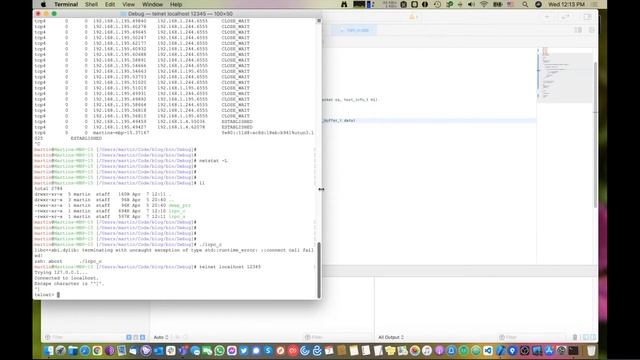Open Trash in the Dock
640x360 pixels.
click(x=591, y=351)
